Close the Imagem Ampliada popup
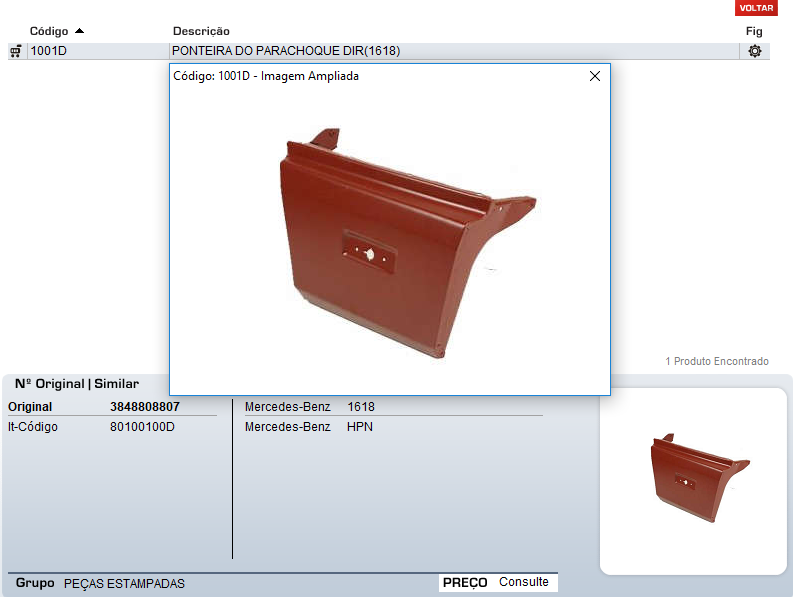This screenshot has width=793, height=597. tap(595, 76)
